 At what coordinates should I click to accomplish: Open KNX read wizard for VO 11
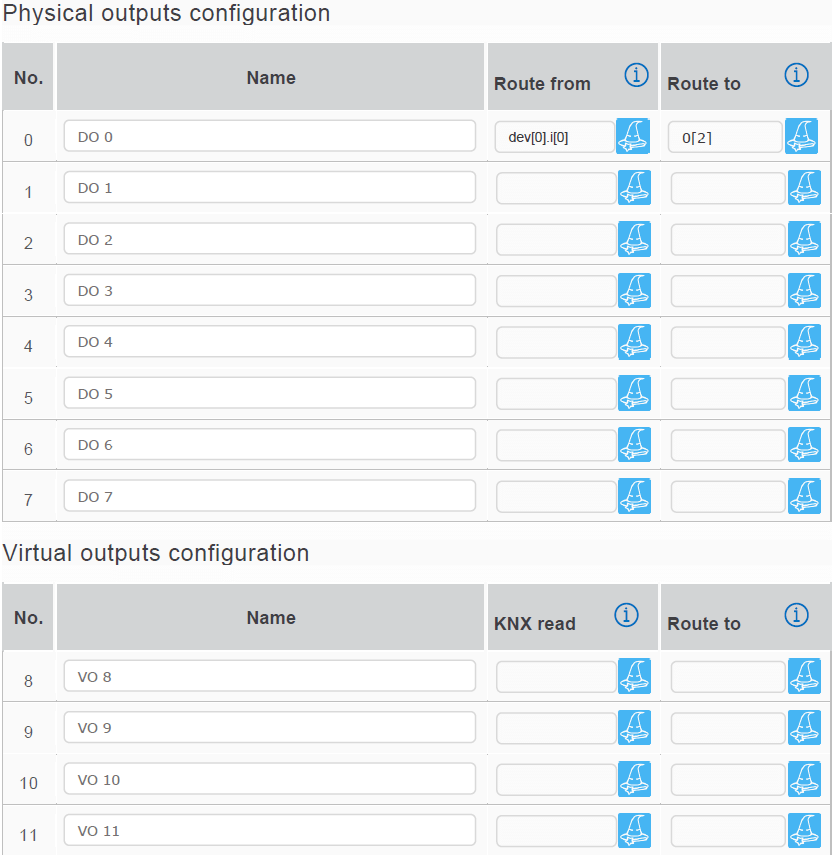point(634,830)
